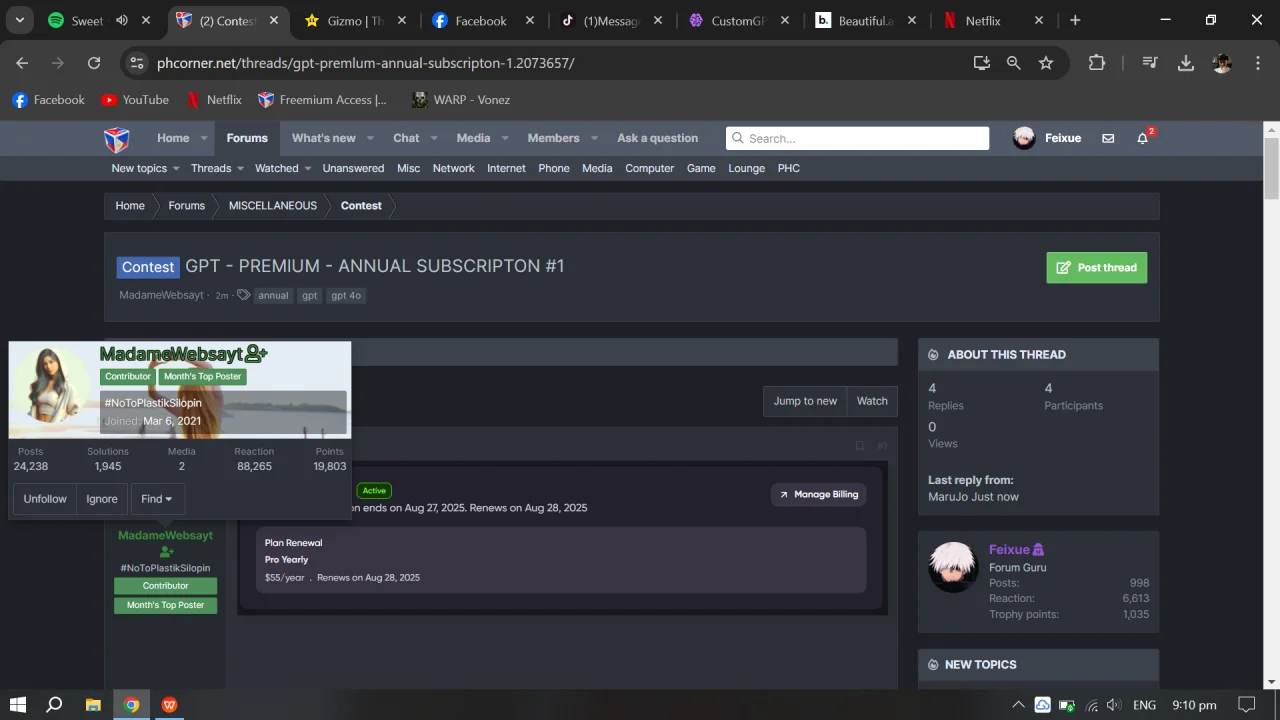Reload the page with the refresh icon
1280x720 pixels.
coord(94,63)
